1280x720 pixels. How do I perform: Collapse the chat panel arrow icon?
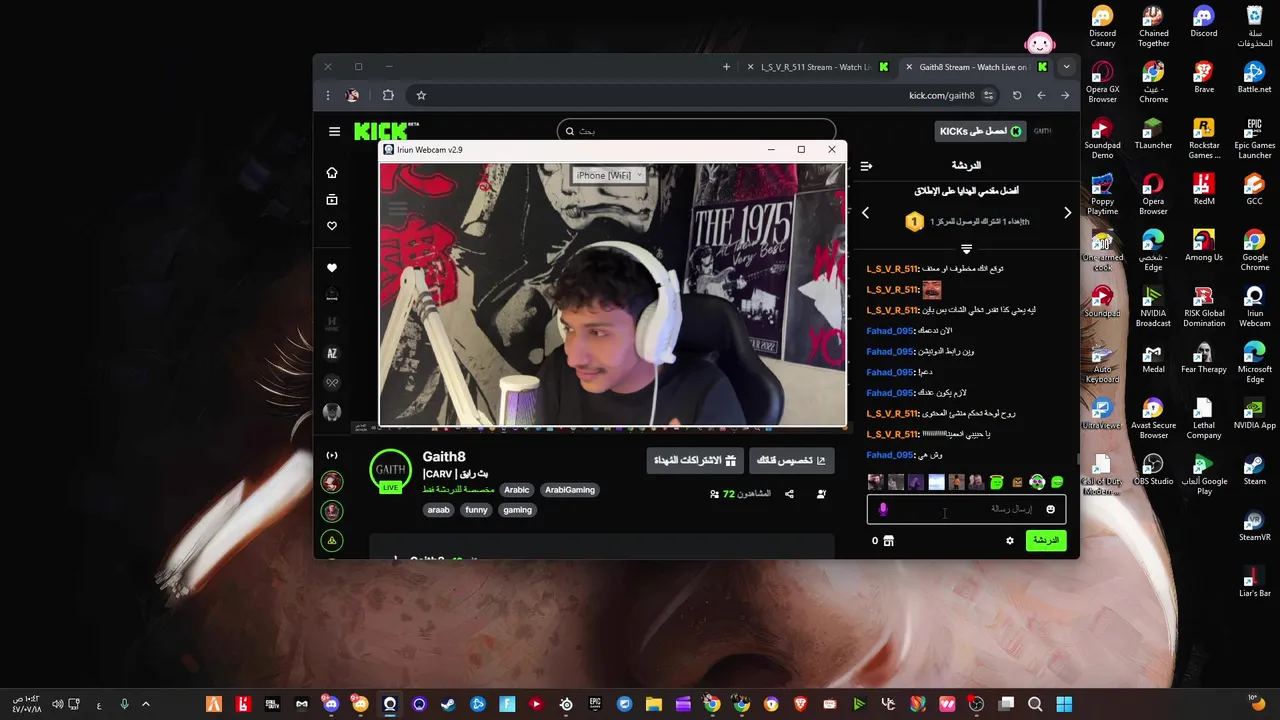866,166
